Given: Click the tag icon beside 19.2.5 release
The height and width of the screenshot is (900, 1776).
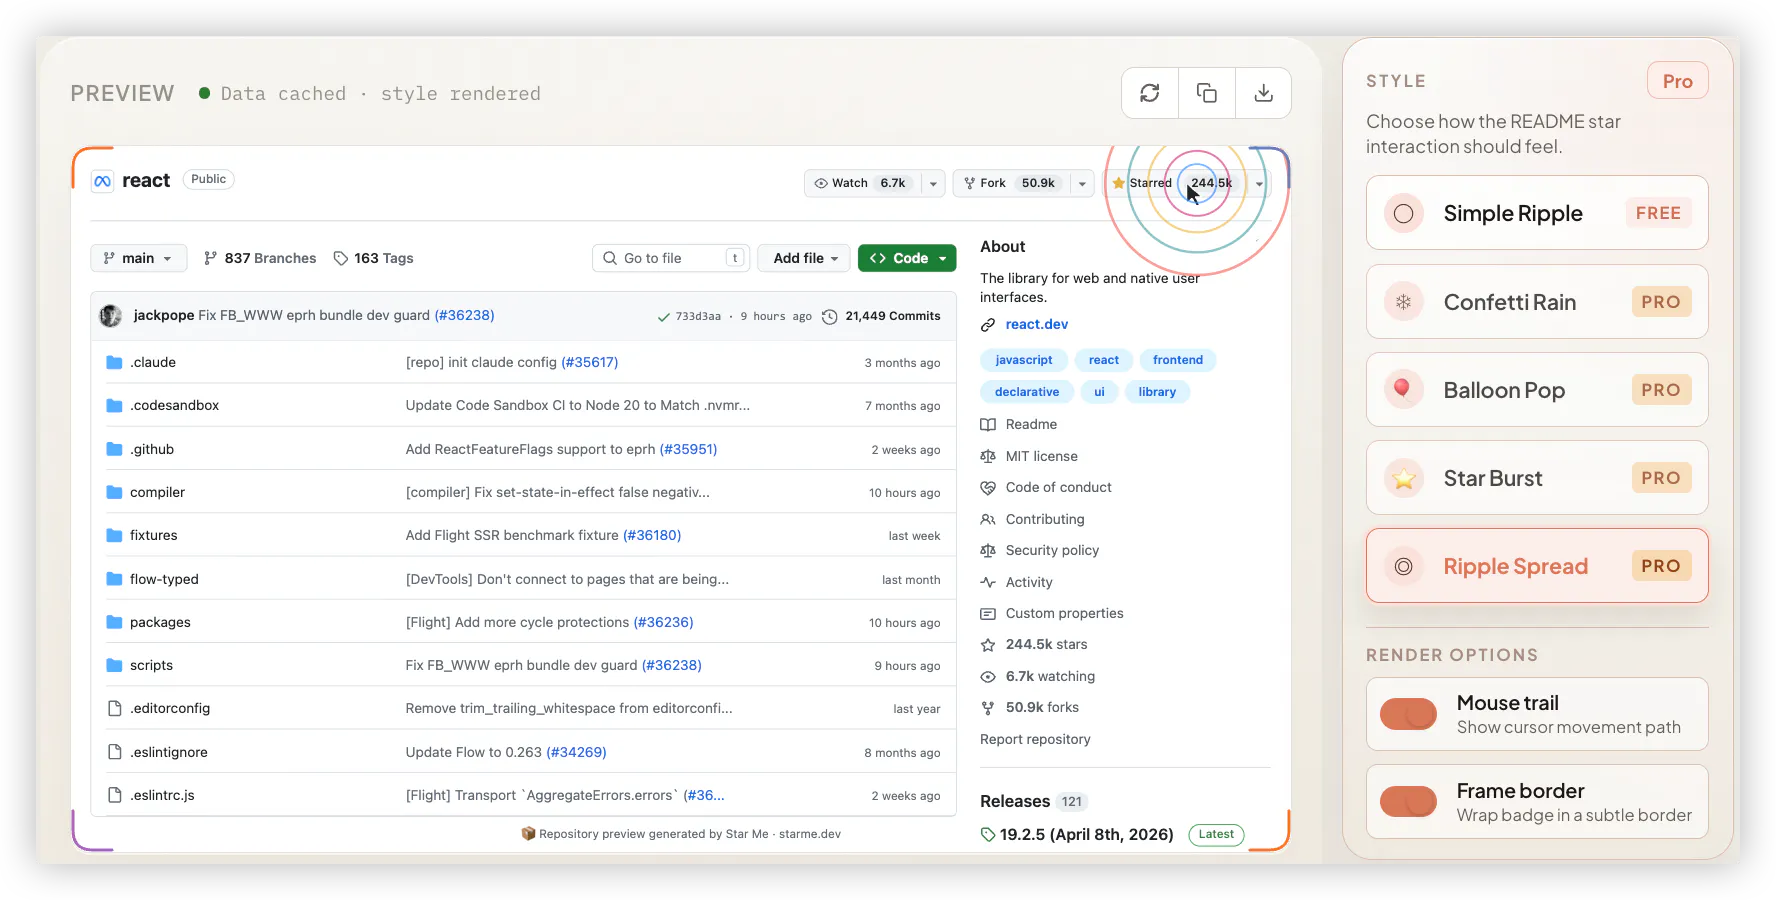Looking at the screenshot, I should tap(988, 834).
